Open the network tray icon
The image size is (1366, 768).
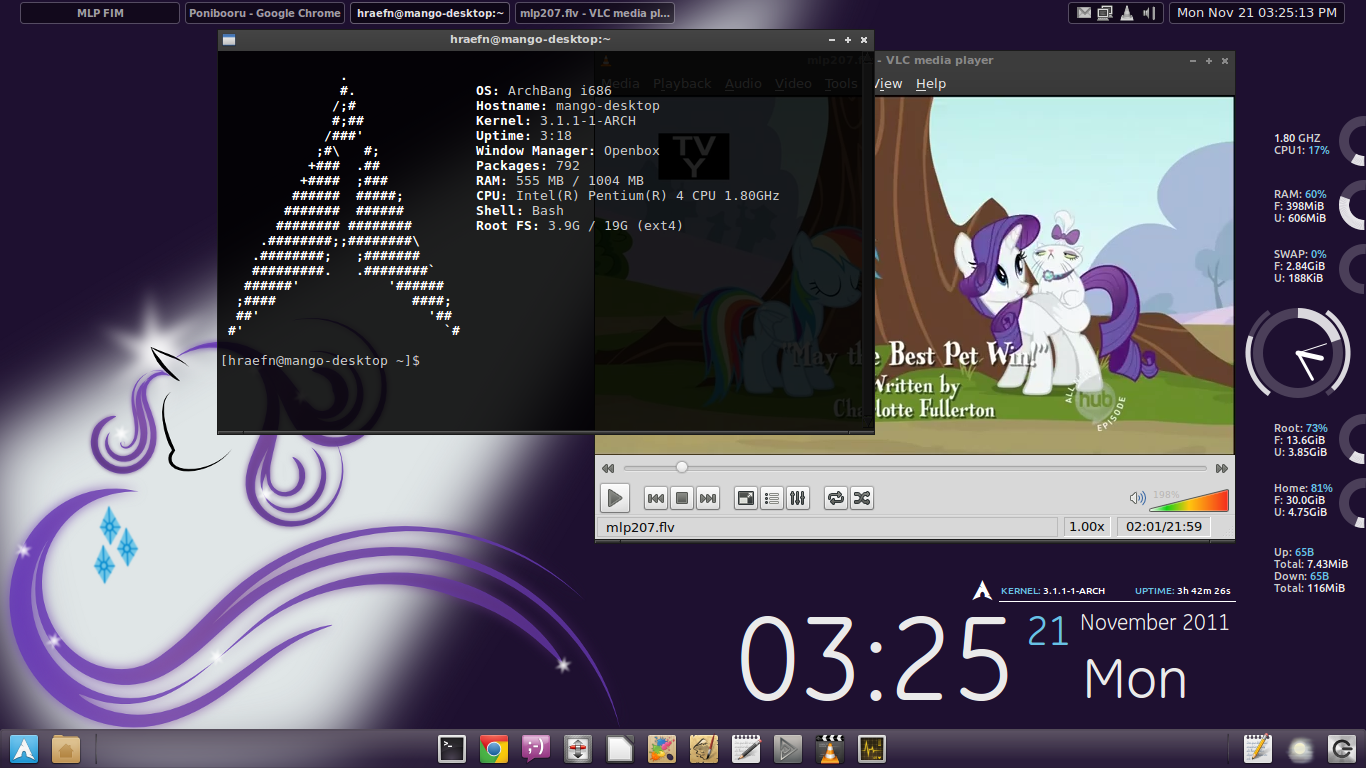pos(1105,13)
